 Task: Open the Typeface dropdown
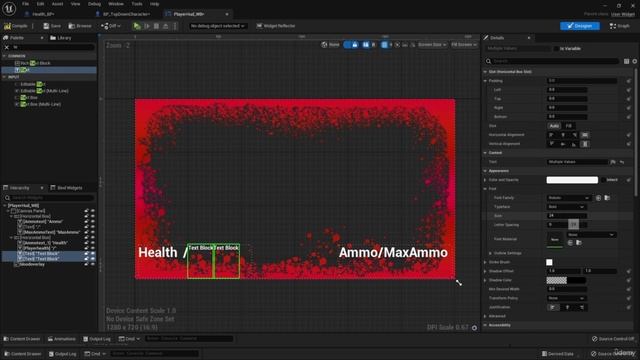pos(567,207)
